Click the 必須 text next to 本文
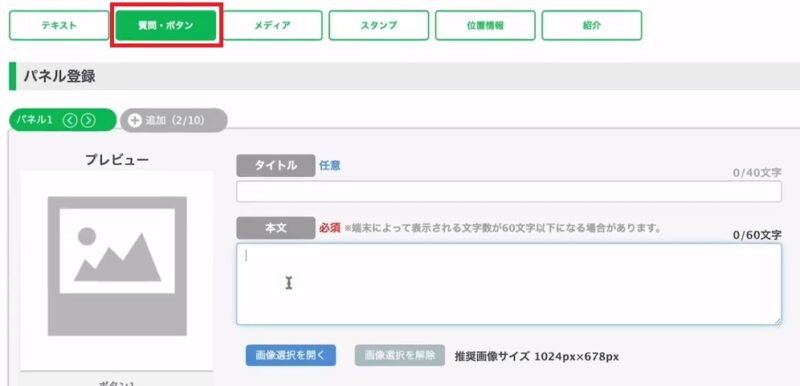The width and height of the screenshot is (800, 386). point(330,228)
